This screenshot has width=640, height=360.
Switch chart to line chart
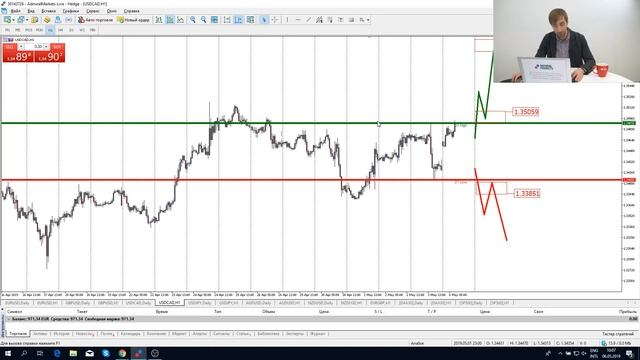click(180, 20)
